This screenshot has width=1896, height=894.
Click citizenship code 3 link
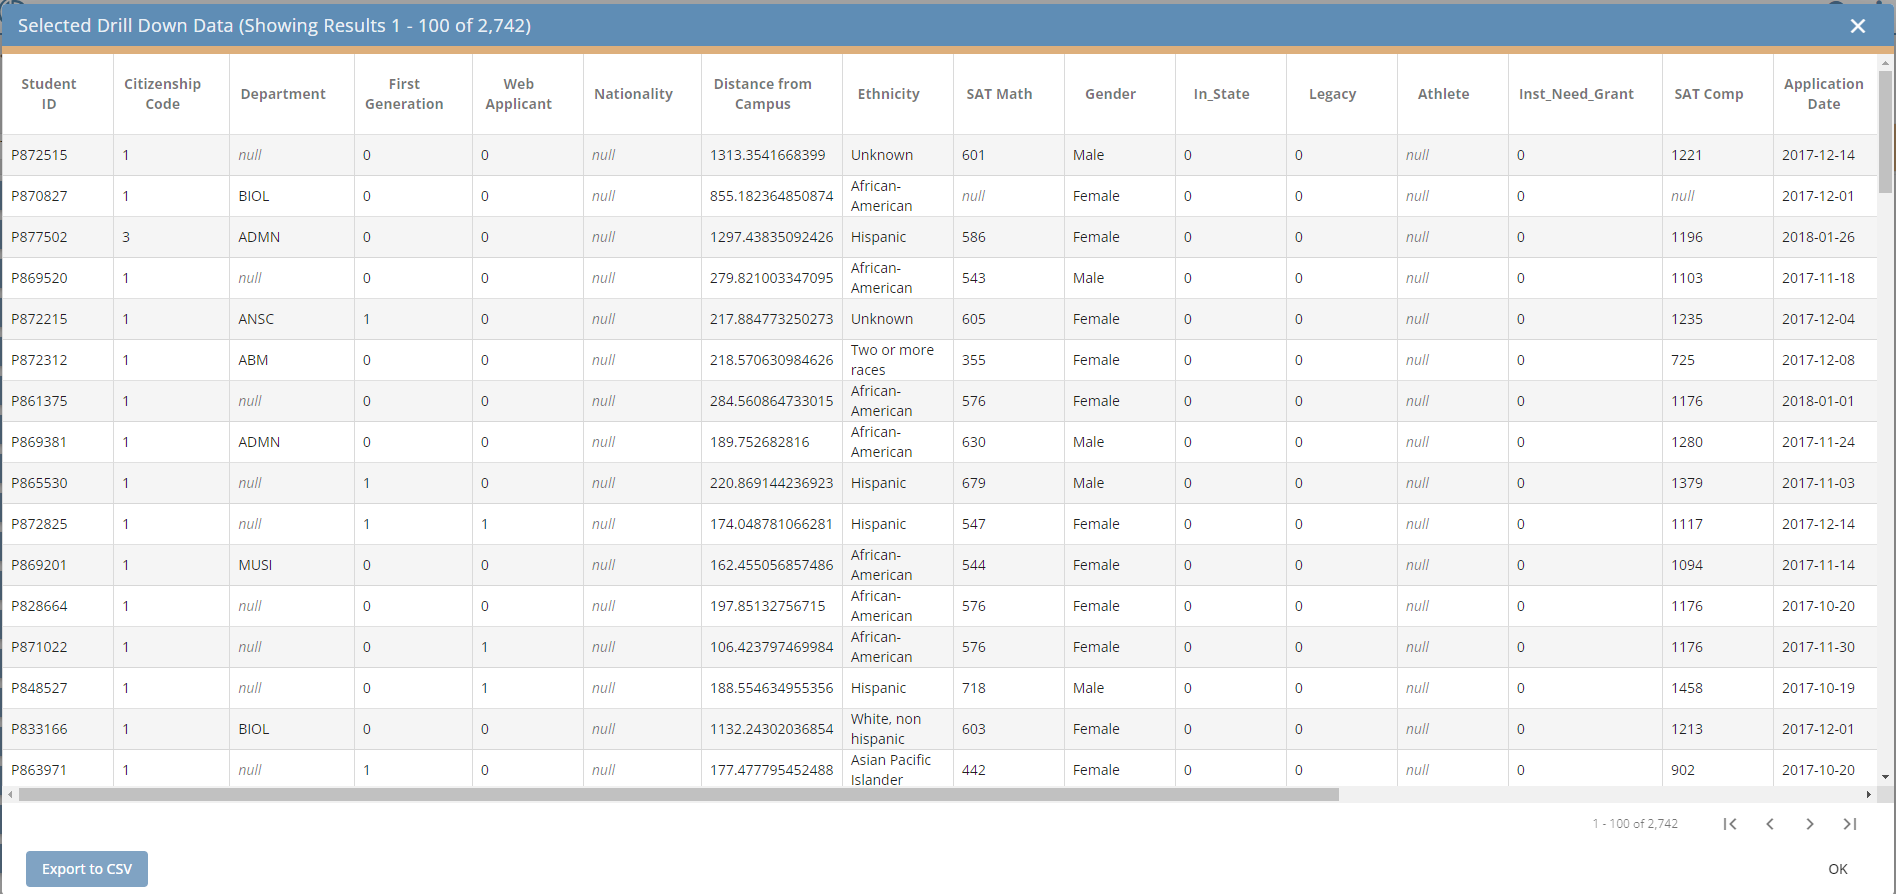coord(126,237)
